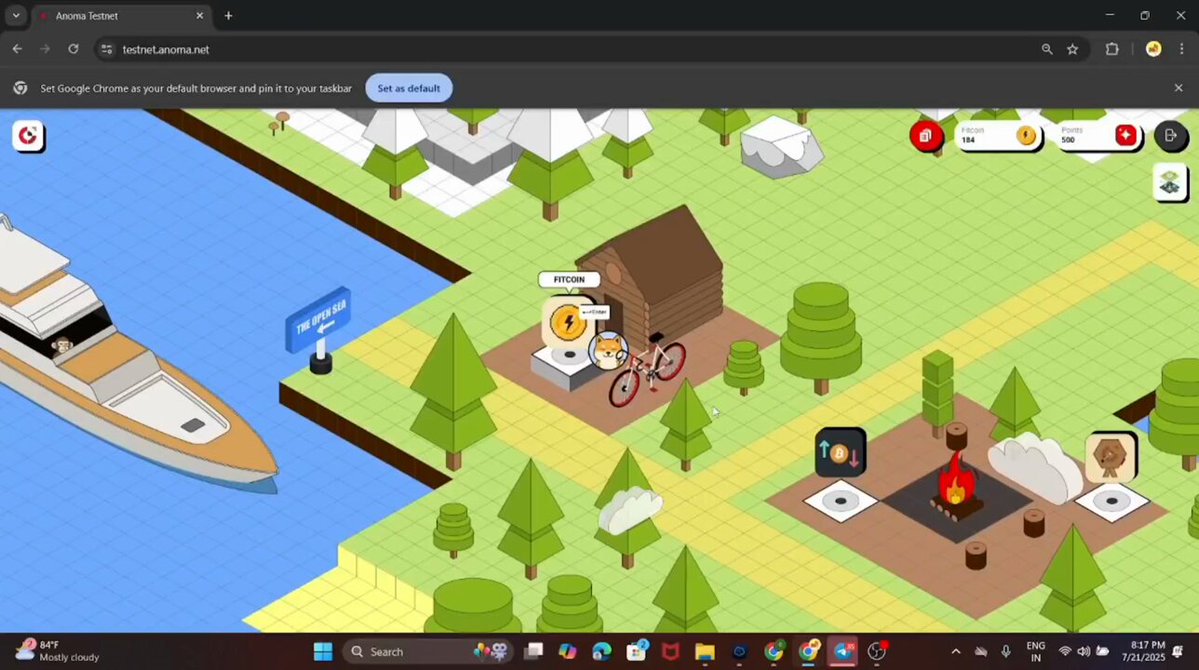Open the Extensions puzzle icon

(x=1112, y=49)
